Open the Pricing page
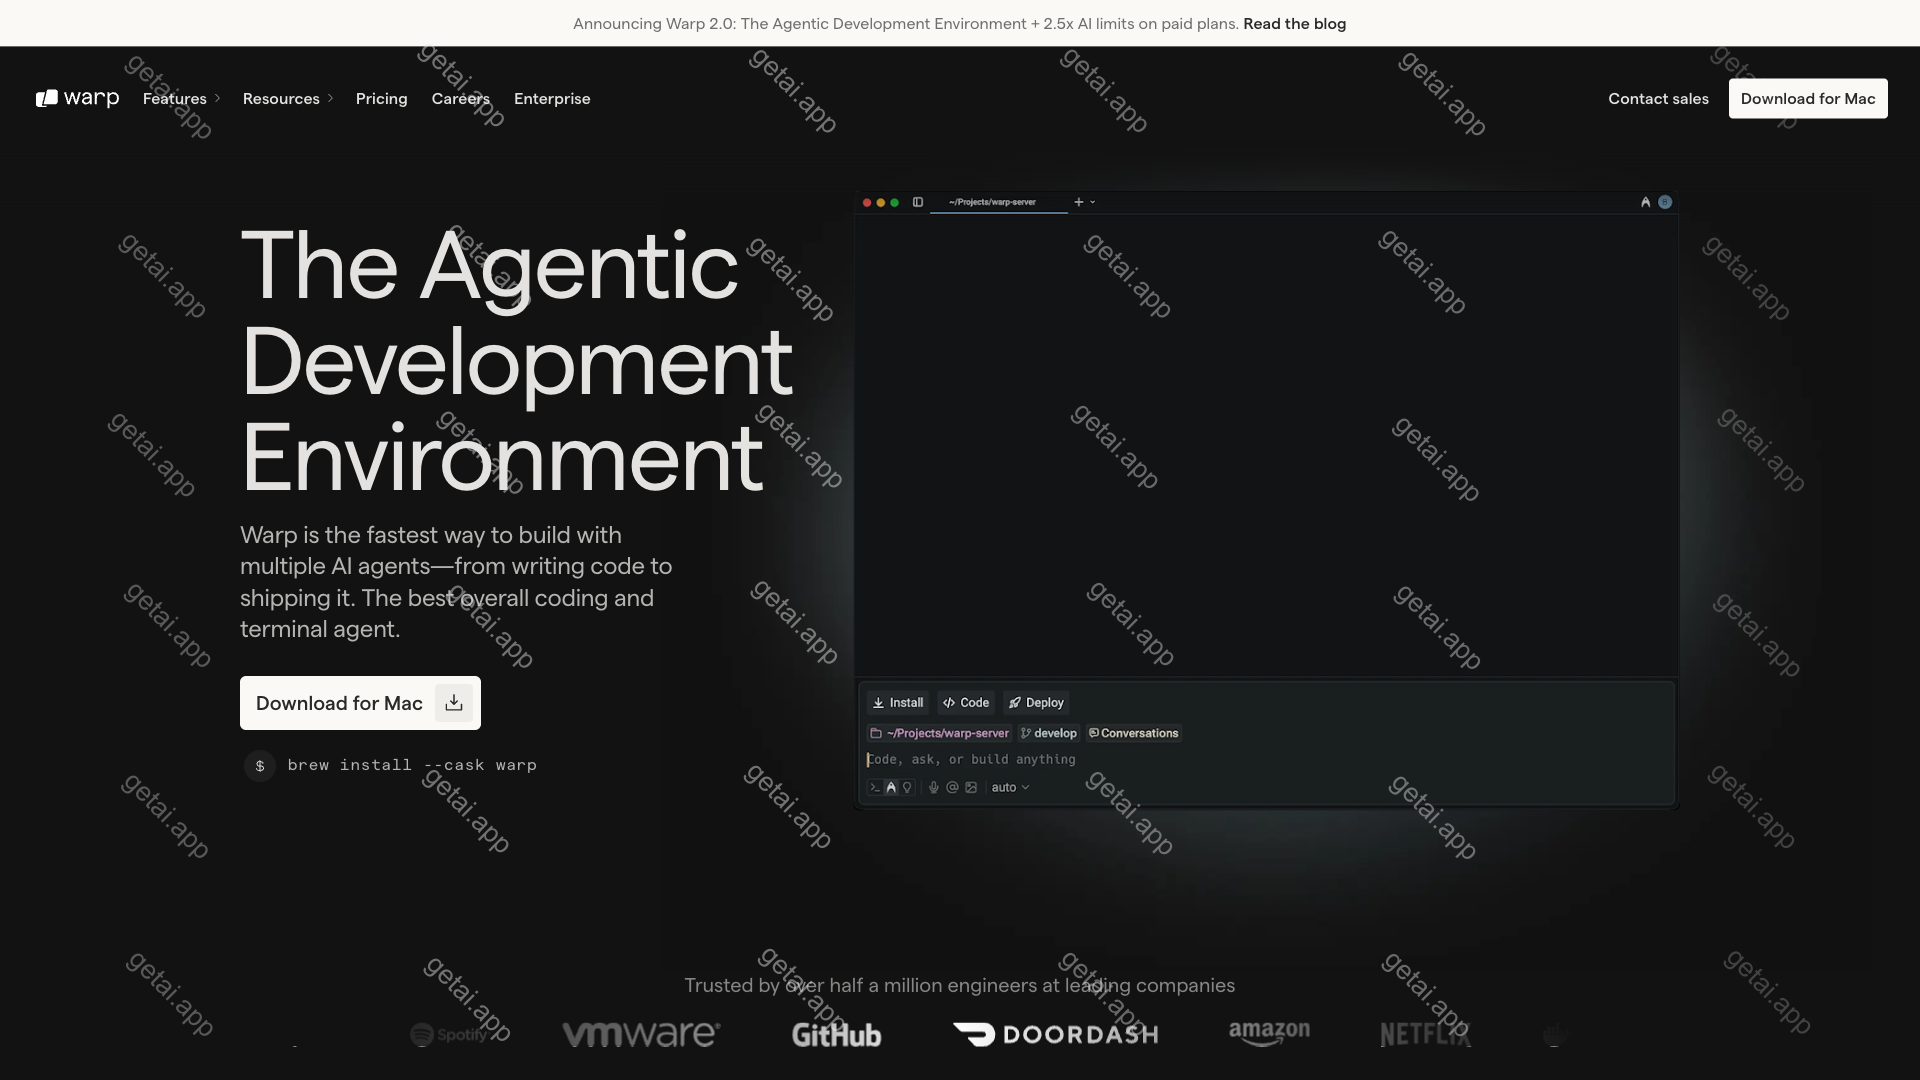 (382, 98)
